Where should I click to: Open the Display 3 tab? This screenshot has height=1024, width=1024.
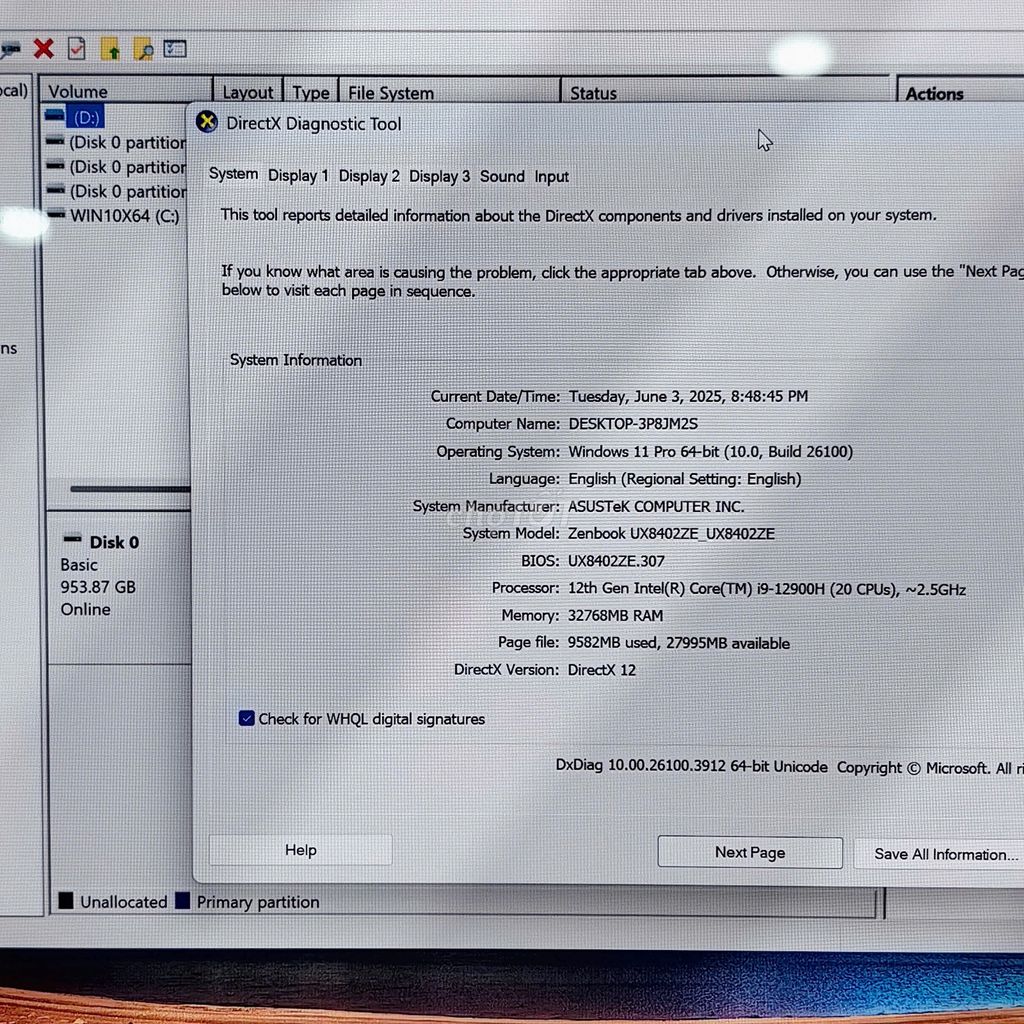click(x=440, y=176)
